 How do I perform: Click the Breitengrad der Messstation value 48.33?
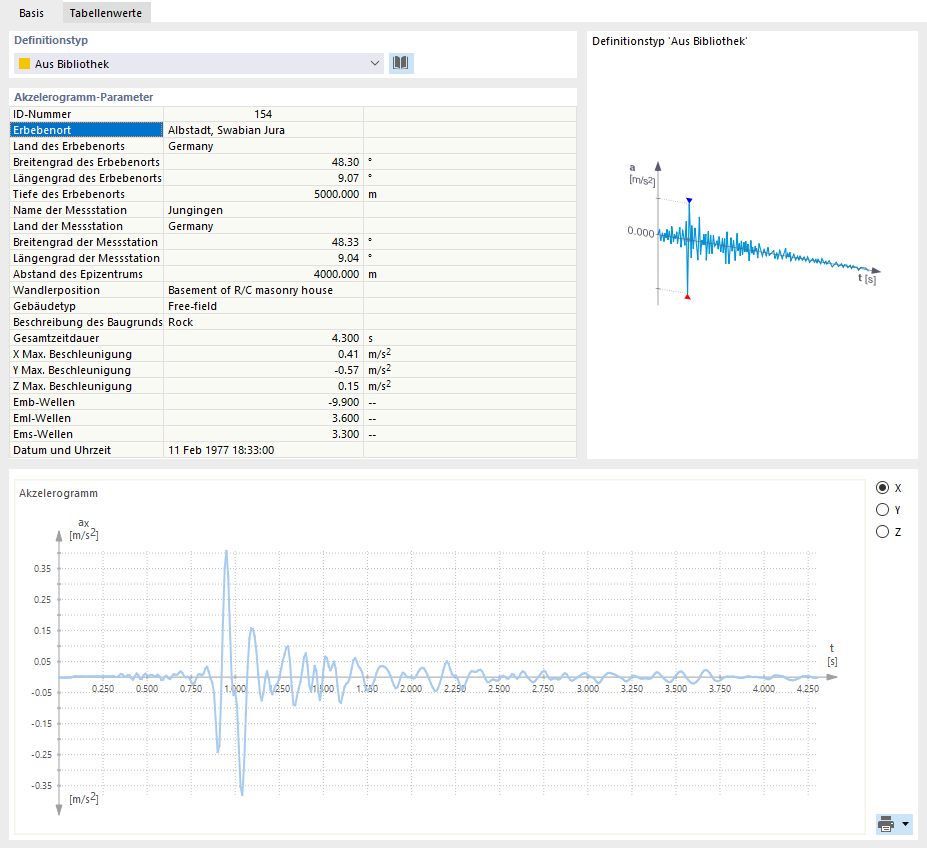pyautogui.click(x=345, y=242)
